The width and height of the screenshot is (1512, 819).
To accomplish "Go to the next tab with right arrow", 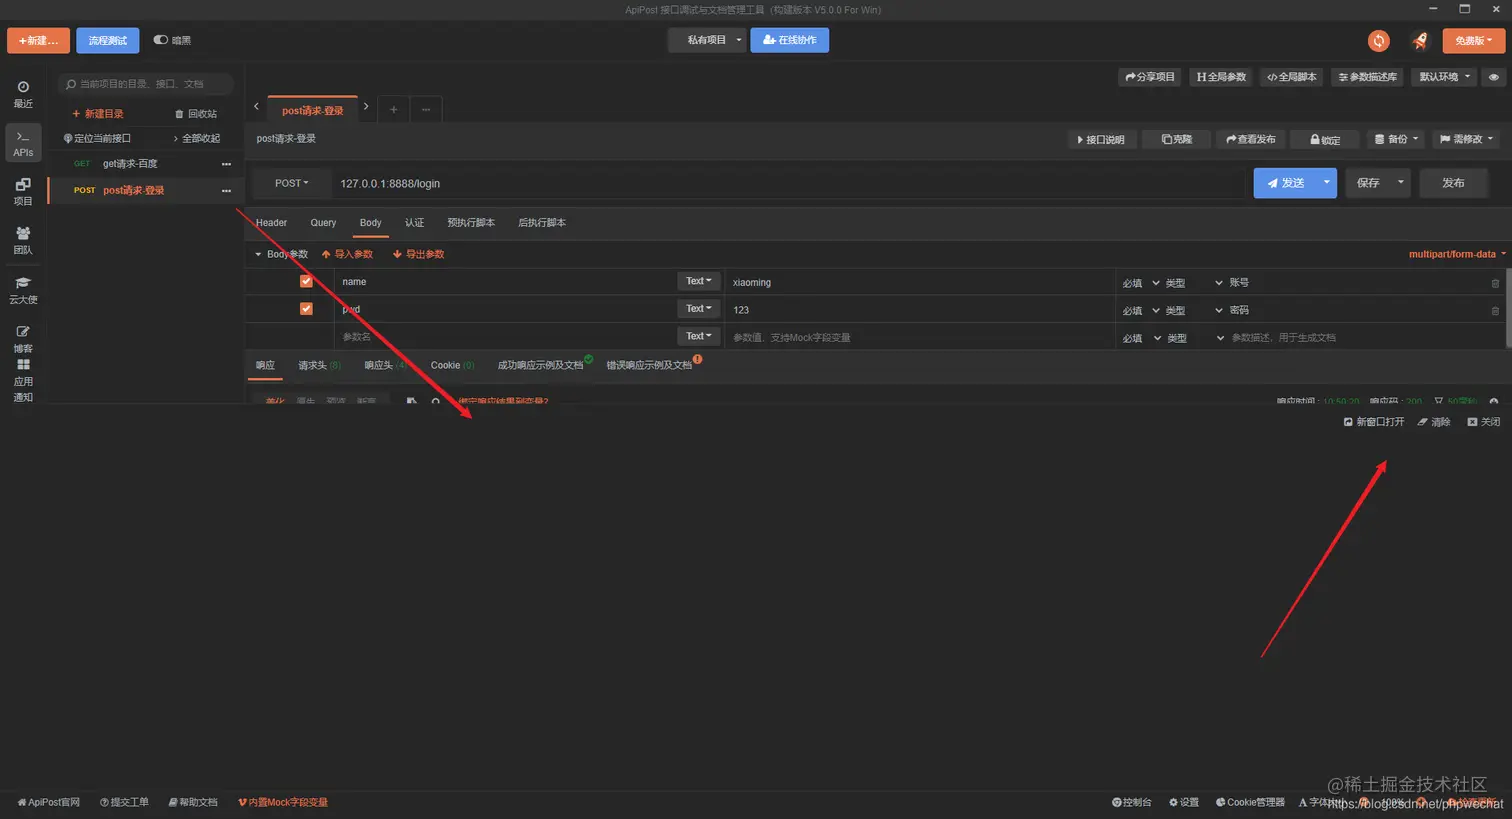I will click(366, 106).
